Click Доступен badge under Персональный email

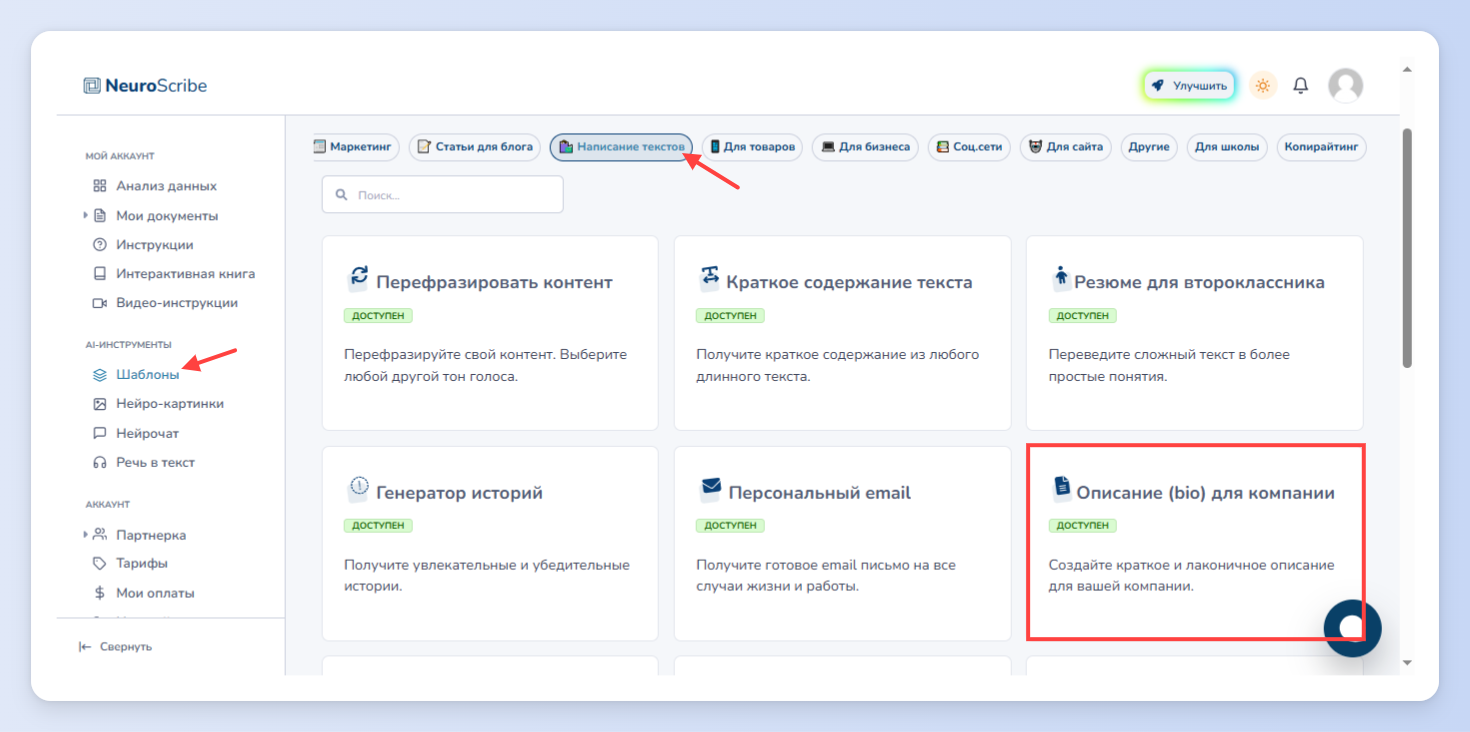730,525
